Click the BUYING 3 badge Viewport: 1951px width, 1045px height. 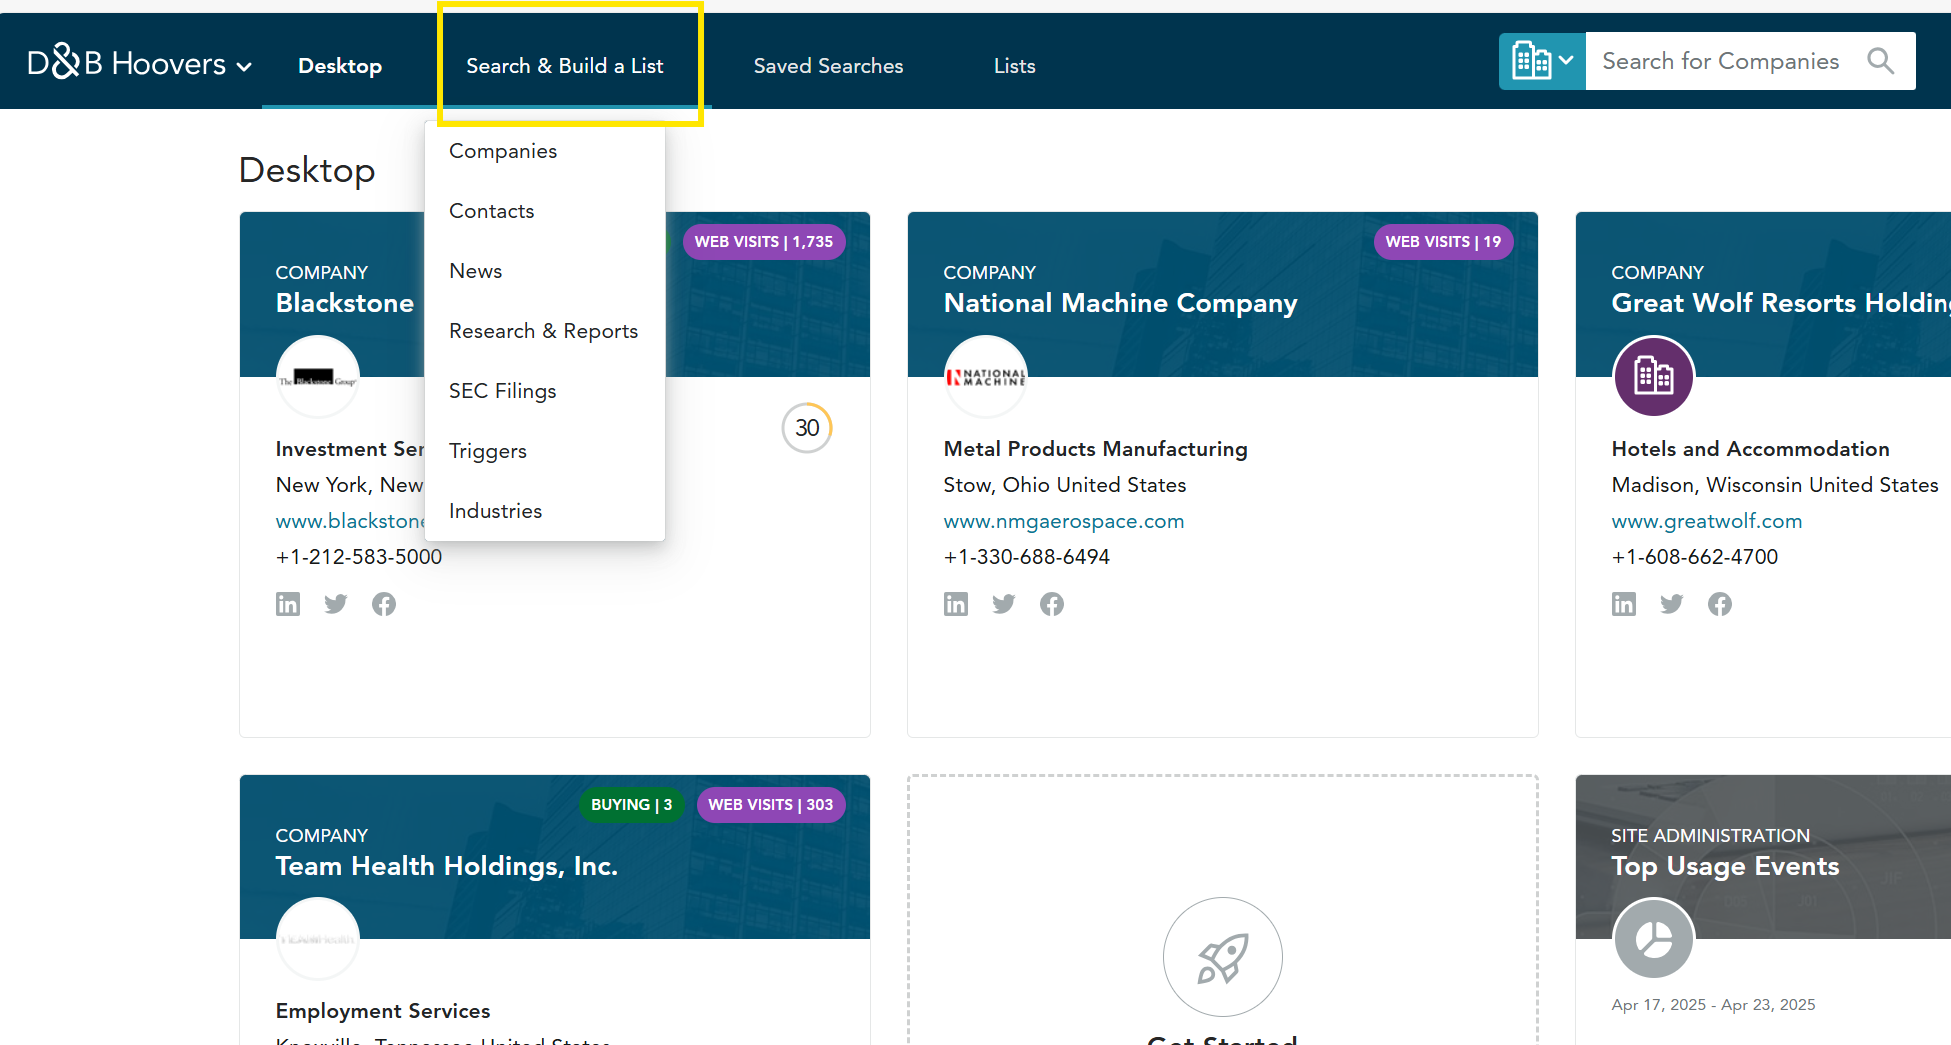pyautogui.click(x=632, y=805)
